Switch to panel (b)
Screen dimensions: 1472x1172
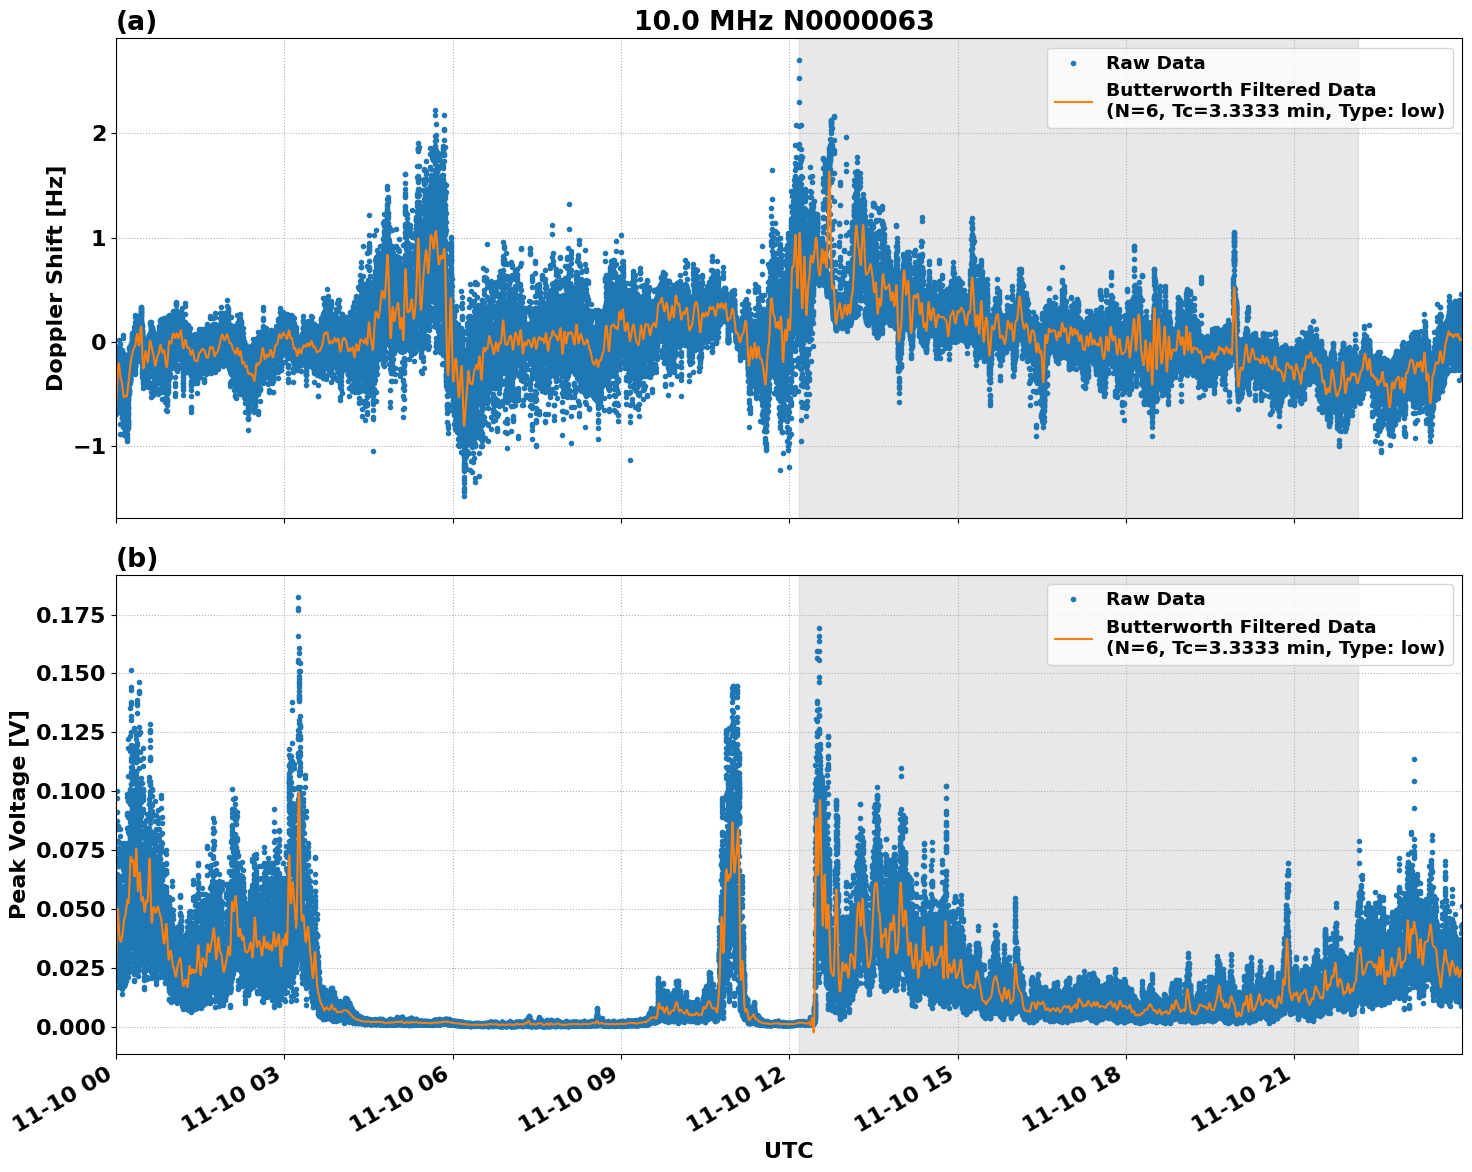(137, 557)
